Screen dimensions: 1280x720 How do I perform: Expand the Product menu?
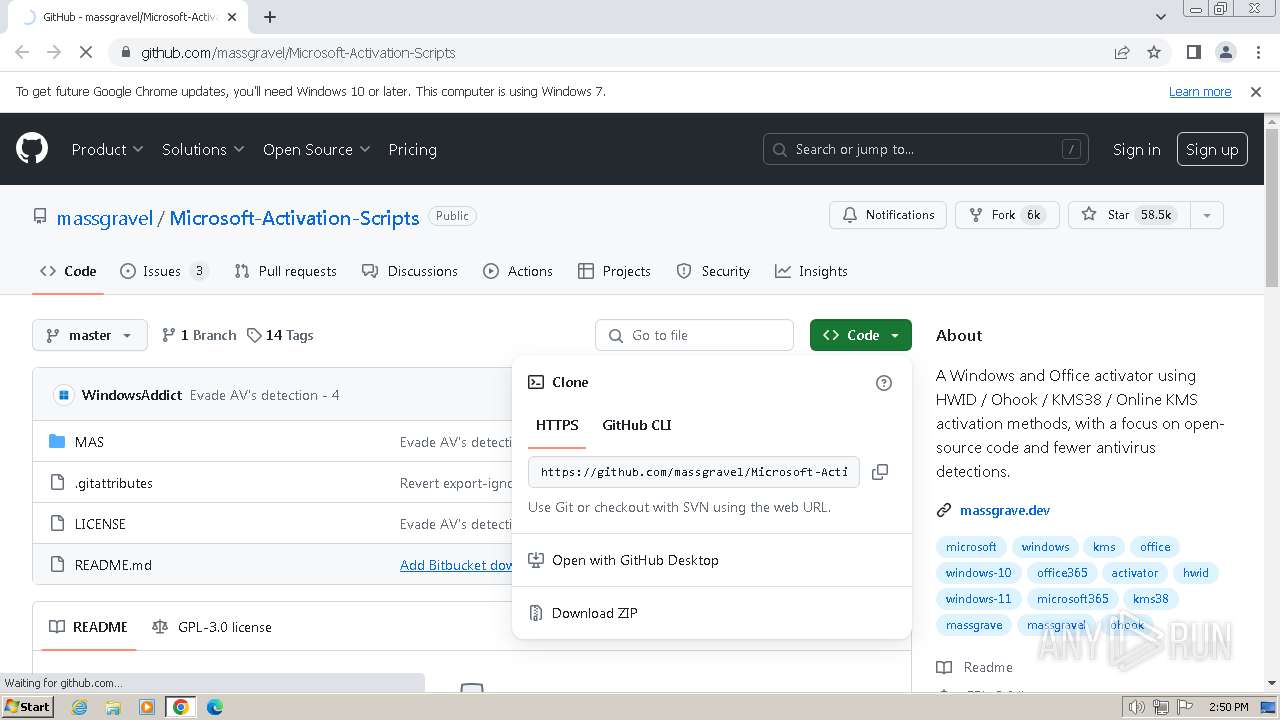pyautogui.click(x=107, y=149)
